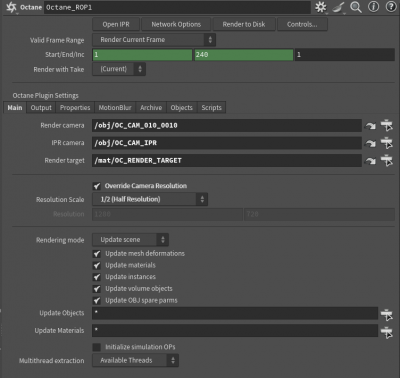Jump to IPR camera operator arrow
400x378 pixels.
tap(370, 143)
